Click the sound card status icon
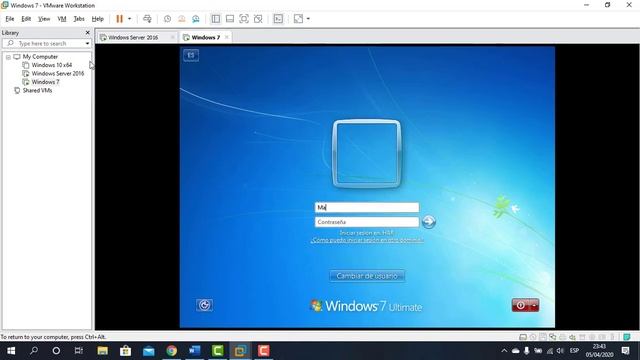The image size is (640, 360). [572, 337]
